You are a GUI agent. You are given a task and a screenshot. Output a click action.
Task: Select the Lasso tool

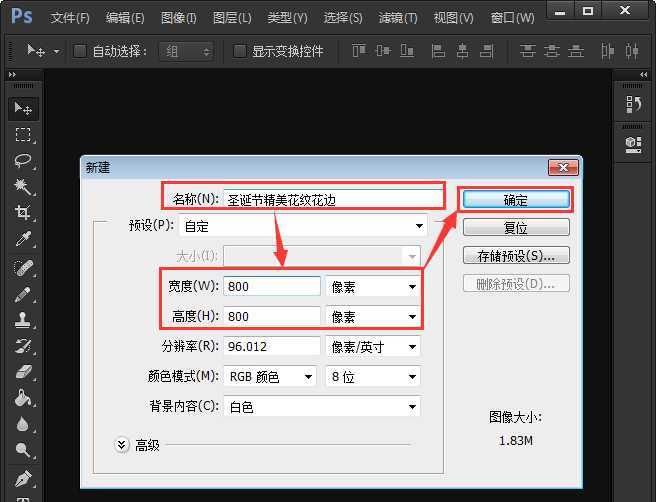click(x=22, y=161)
